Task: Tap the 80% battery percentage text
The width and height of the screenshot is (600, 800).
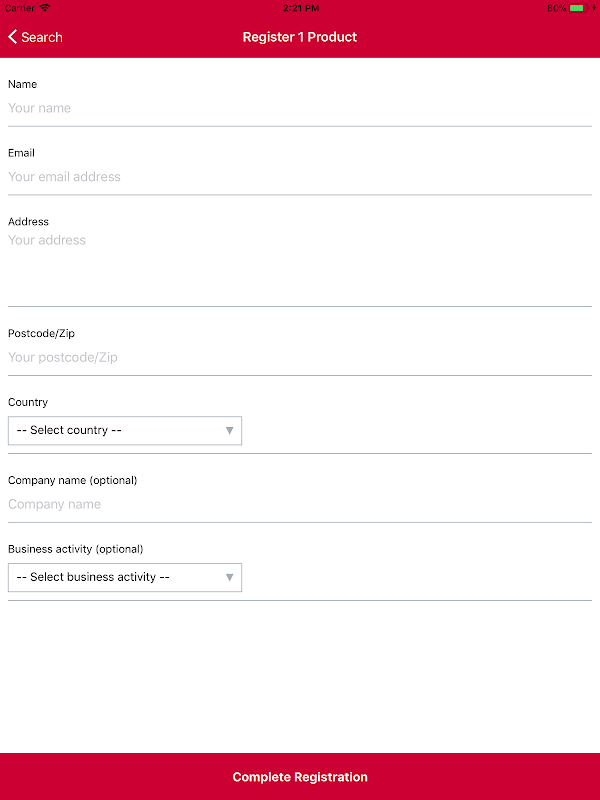Action: pos(556,7)
